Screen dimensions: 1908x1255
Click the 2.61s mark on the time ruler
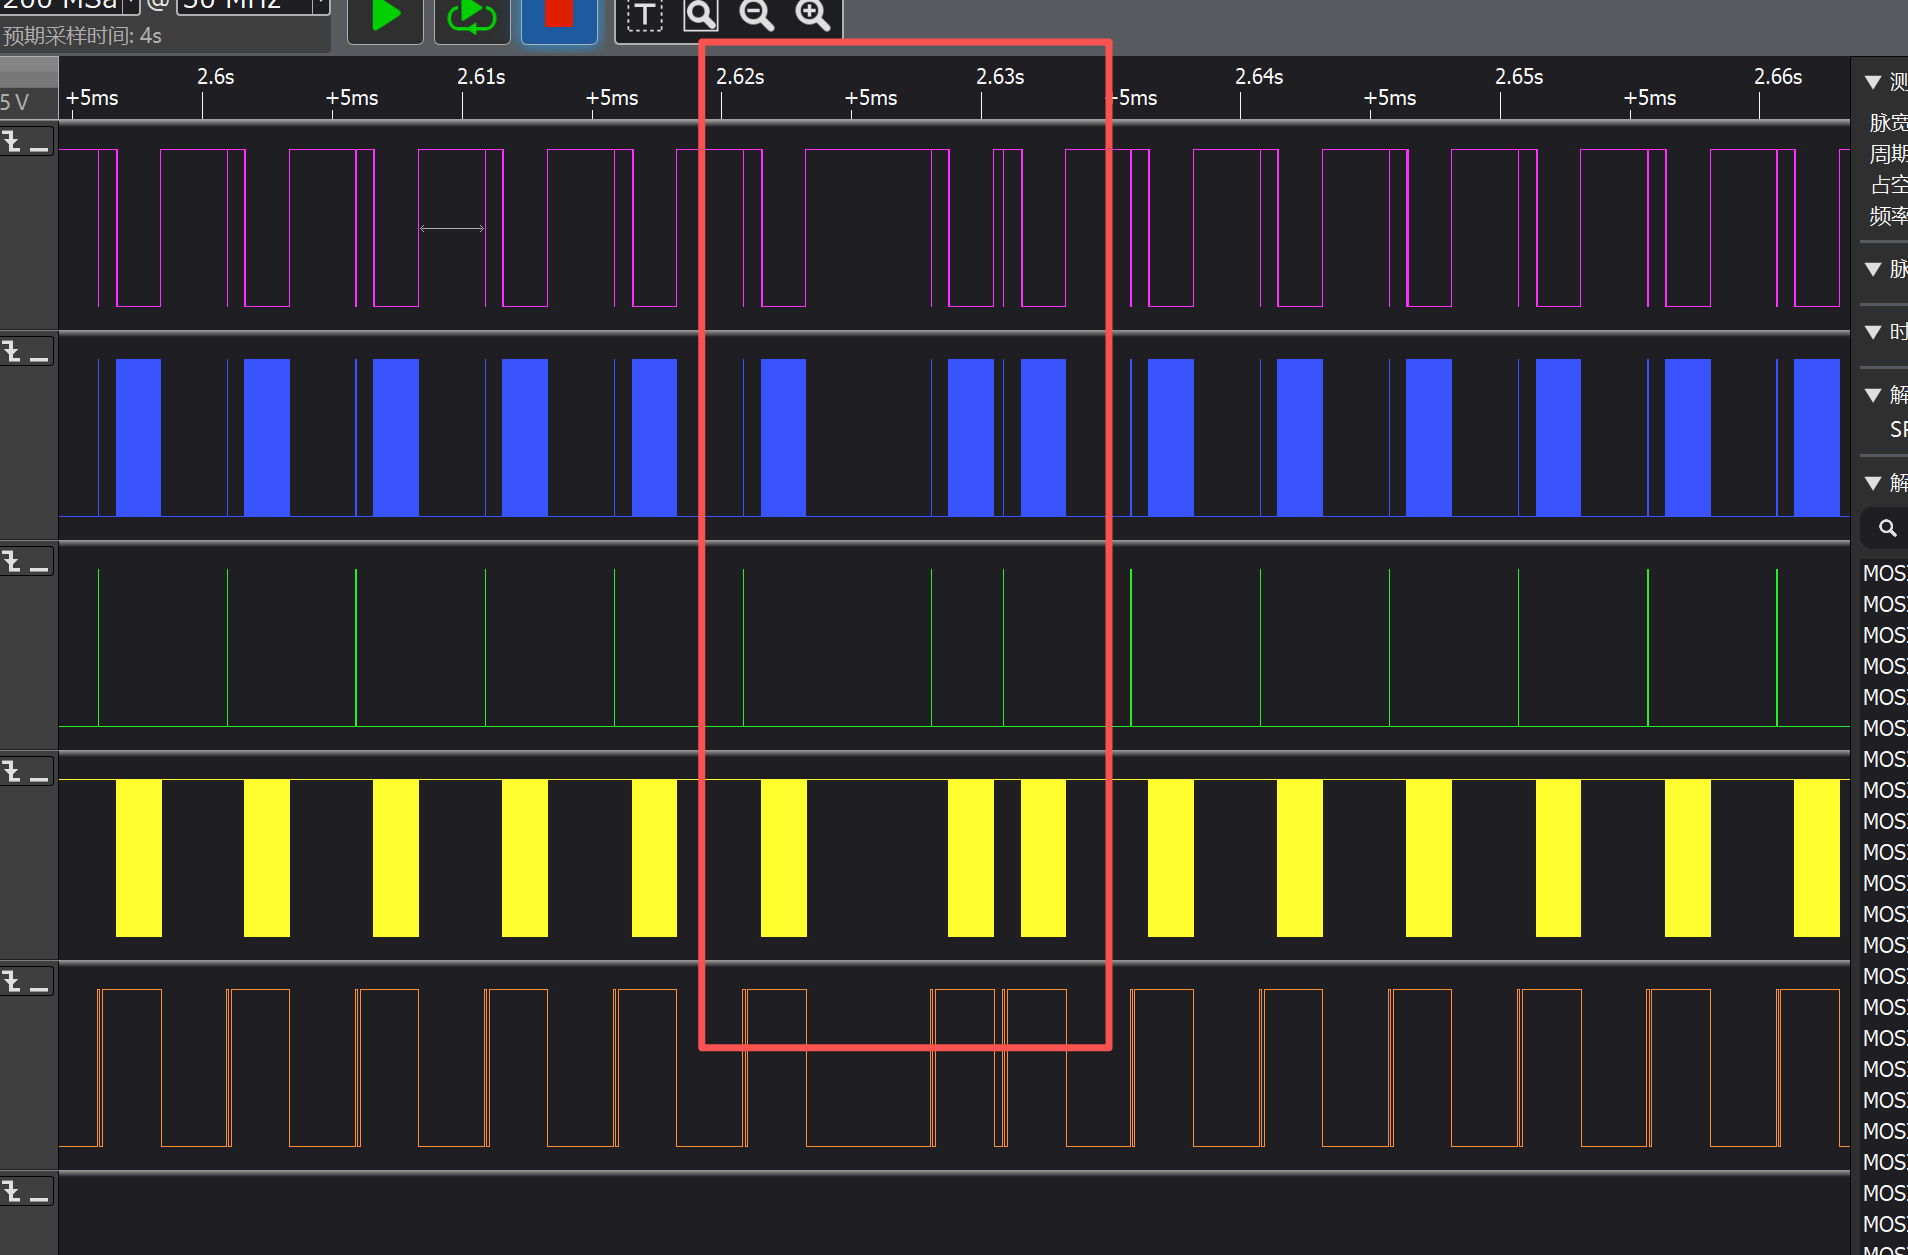(481, 77)
